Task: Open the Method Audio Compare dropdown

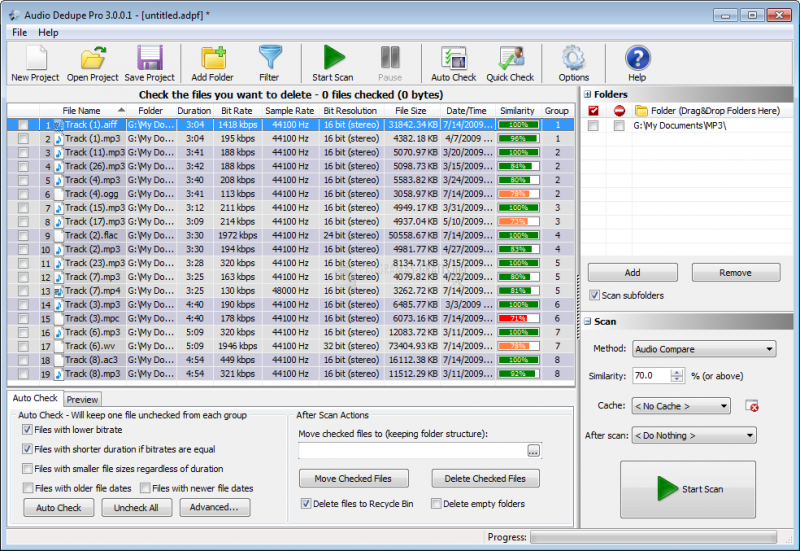Action: click(704, 349)
